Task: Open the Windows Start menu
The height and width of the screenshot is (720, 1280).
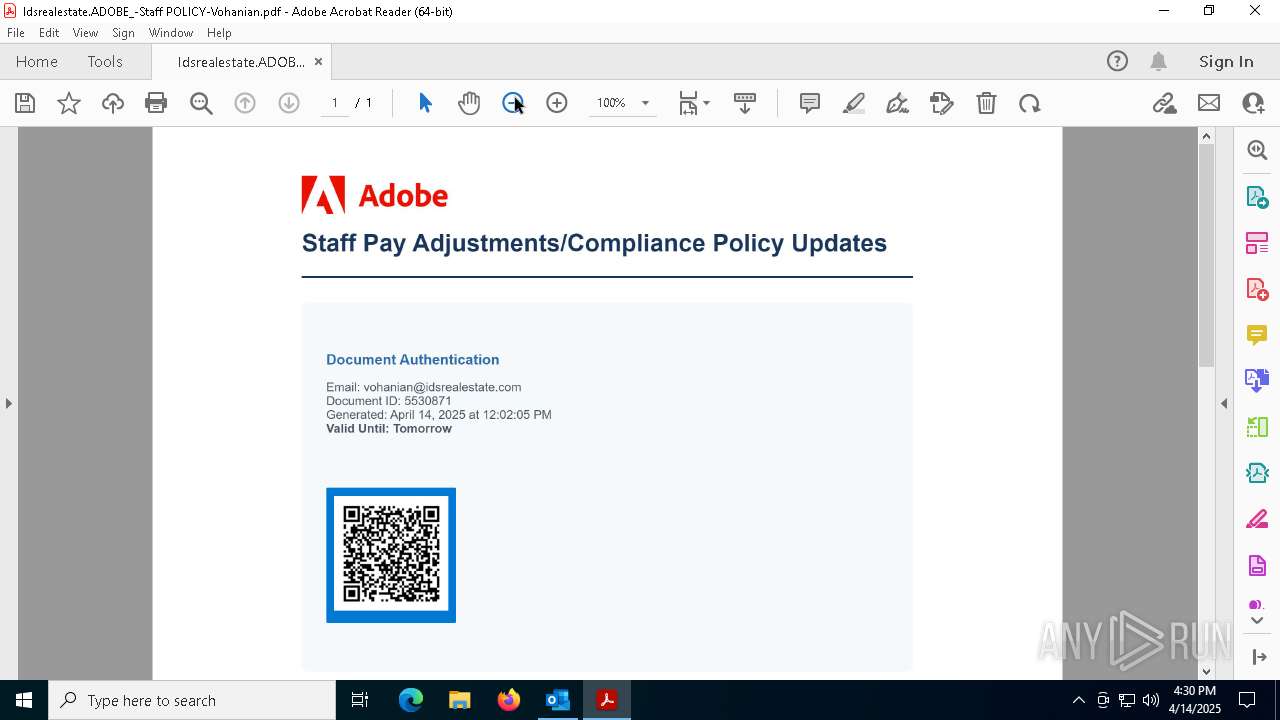Action: 24,700
